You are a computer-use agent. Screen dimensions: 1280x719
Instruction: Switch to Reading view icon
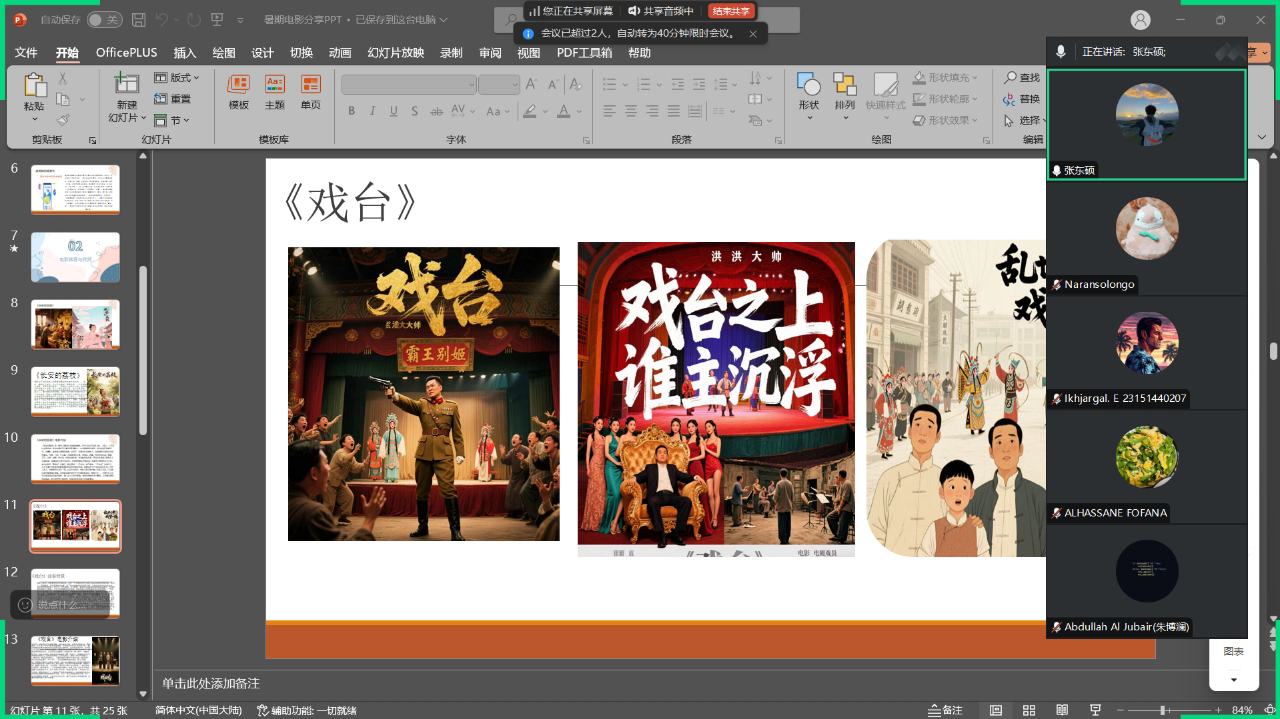tap(1063, 710)
